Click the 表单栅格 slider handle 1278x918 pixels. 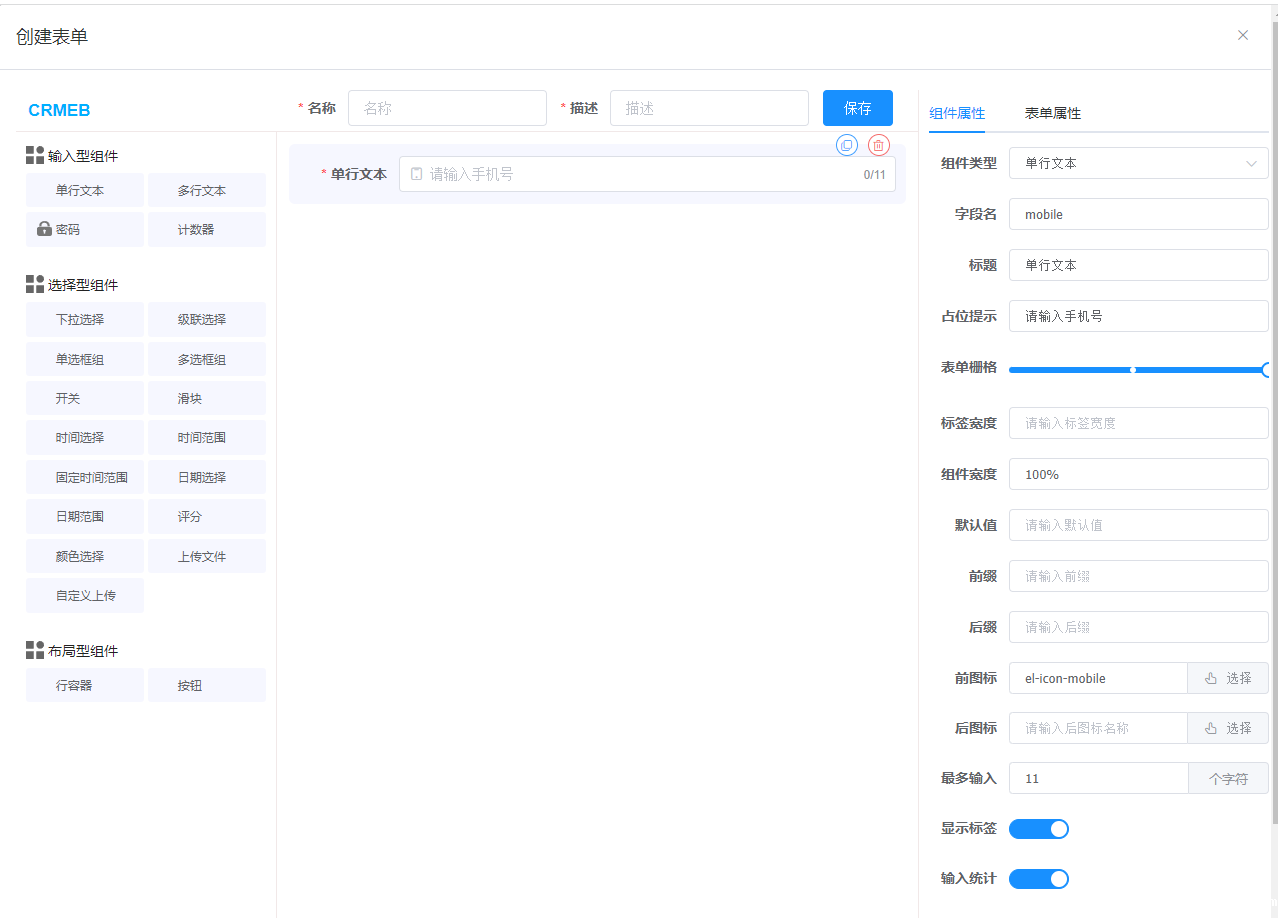coord(1267,370)
